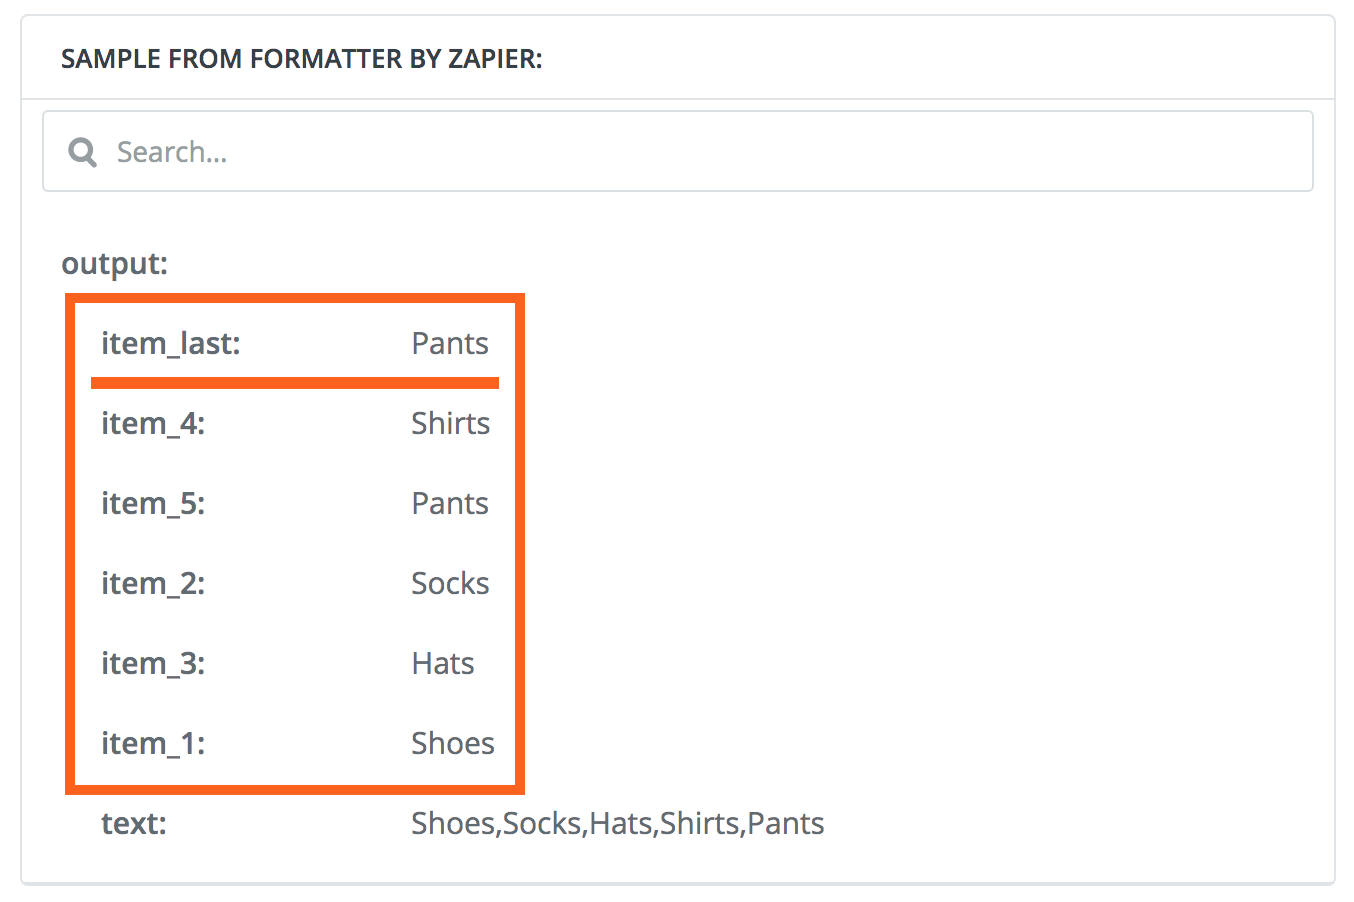Select the item_last: field name
1354x902 pixels.
(x=170, y=344)
